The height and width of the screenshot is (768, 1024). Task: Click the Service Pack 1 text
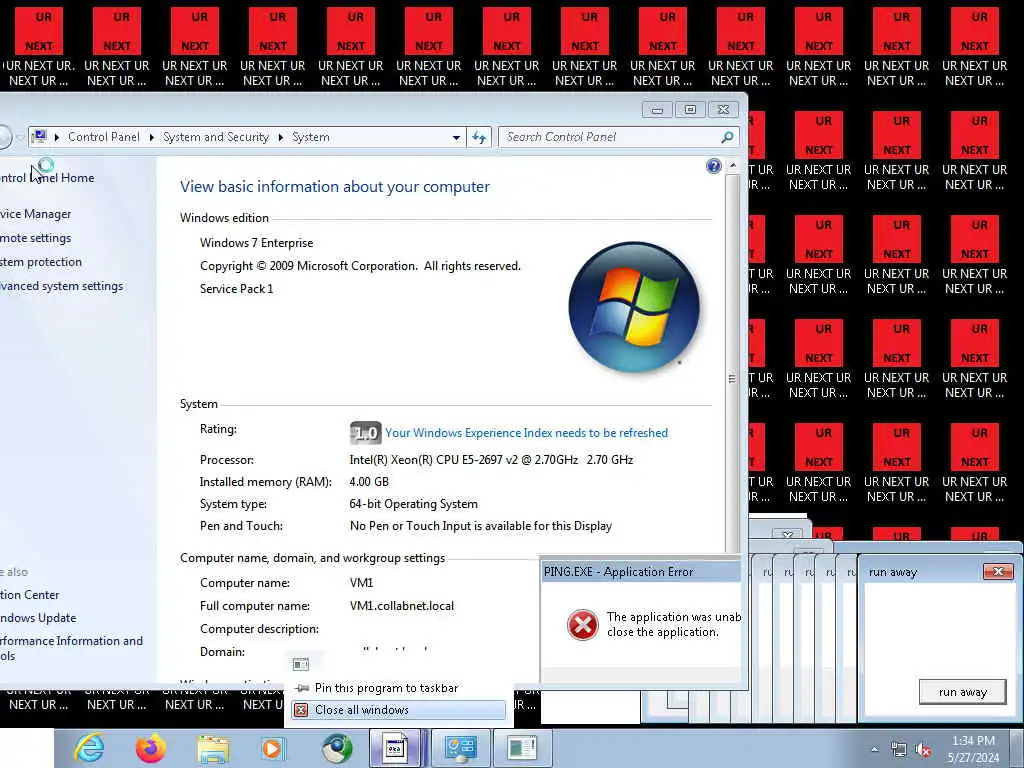[x=236, y=289]
